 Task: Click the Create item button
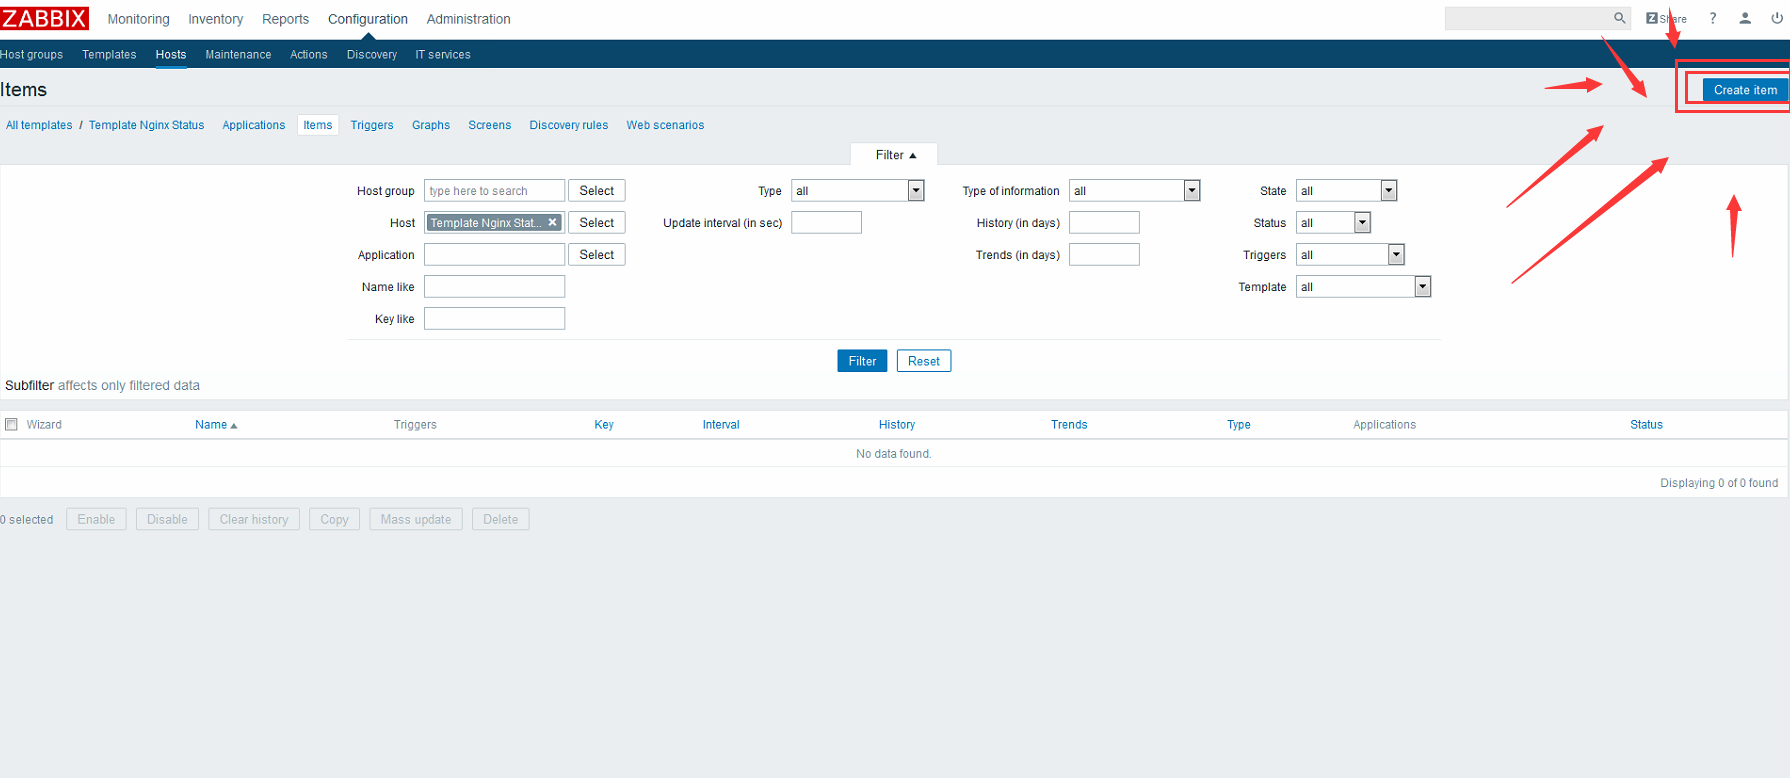point(1745,90)
